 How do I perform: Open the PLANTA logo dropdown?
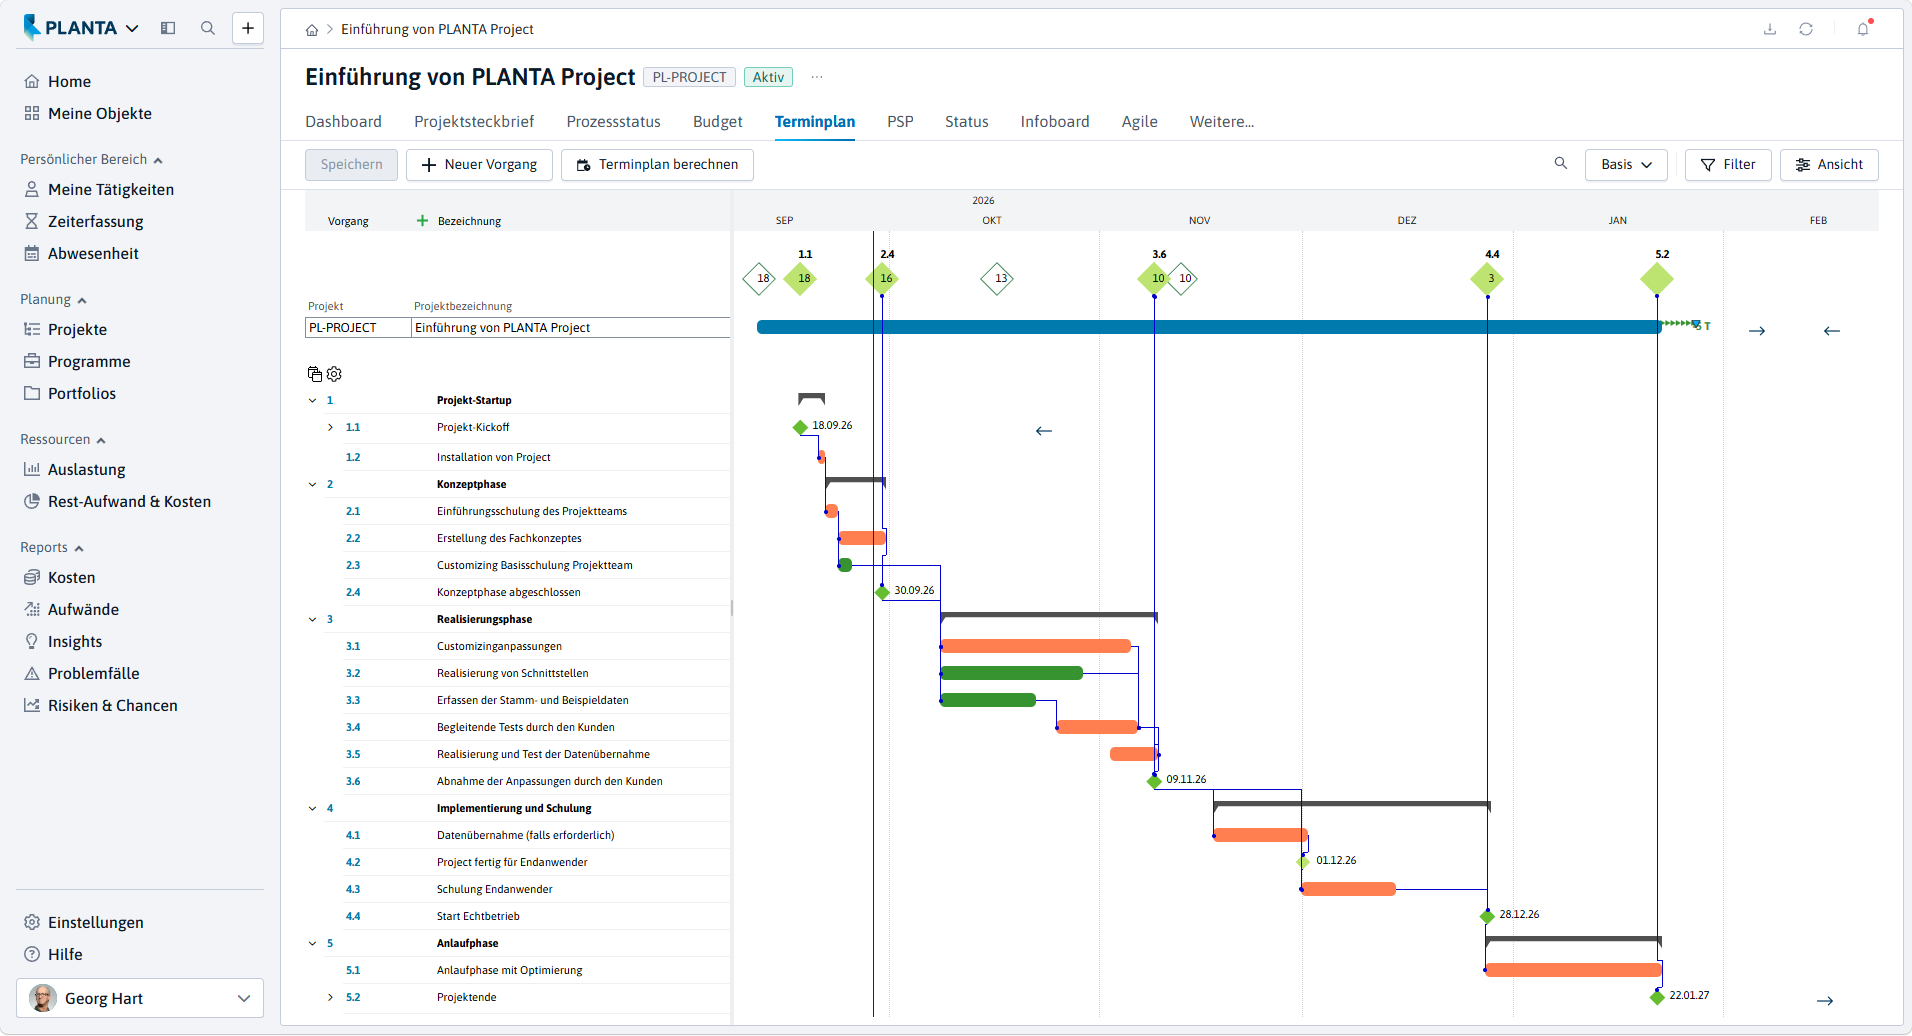click(82, 28)
